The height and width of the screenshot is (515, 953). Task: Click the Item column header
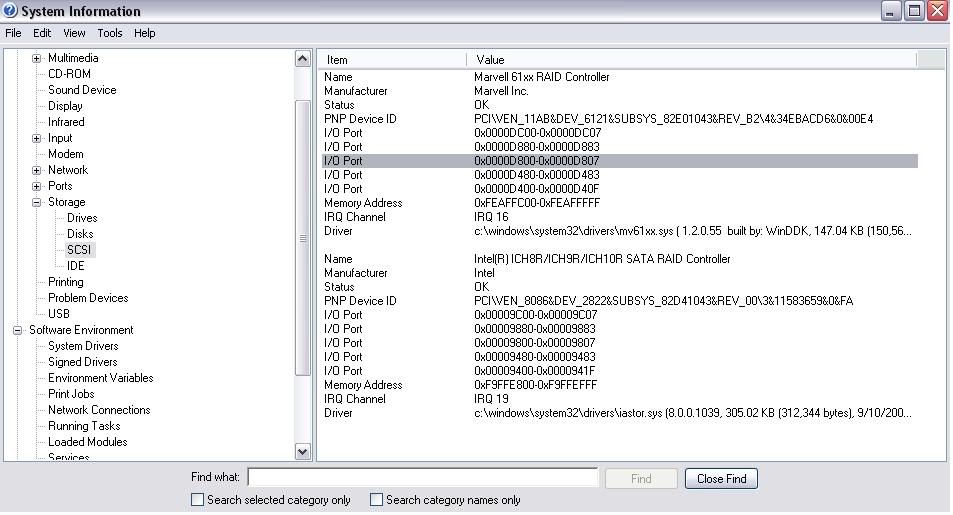click(393, 60)
